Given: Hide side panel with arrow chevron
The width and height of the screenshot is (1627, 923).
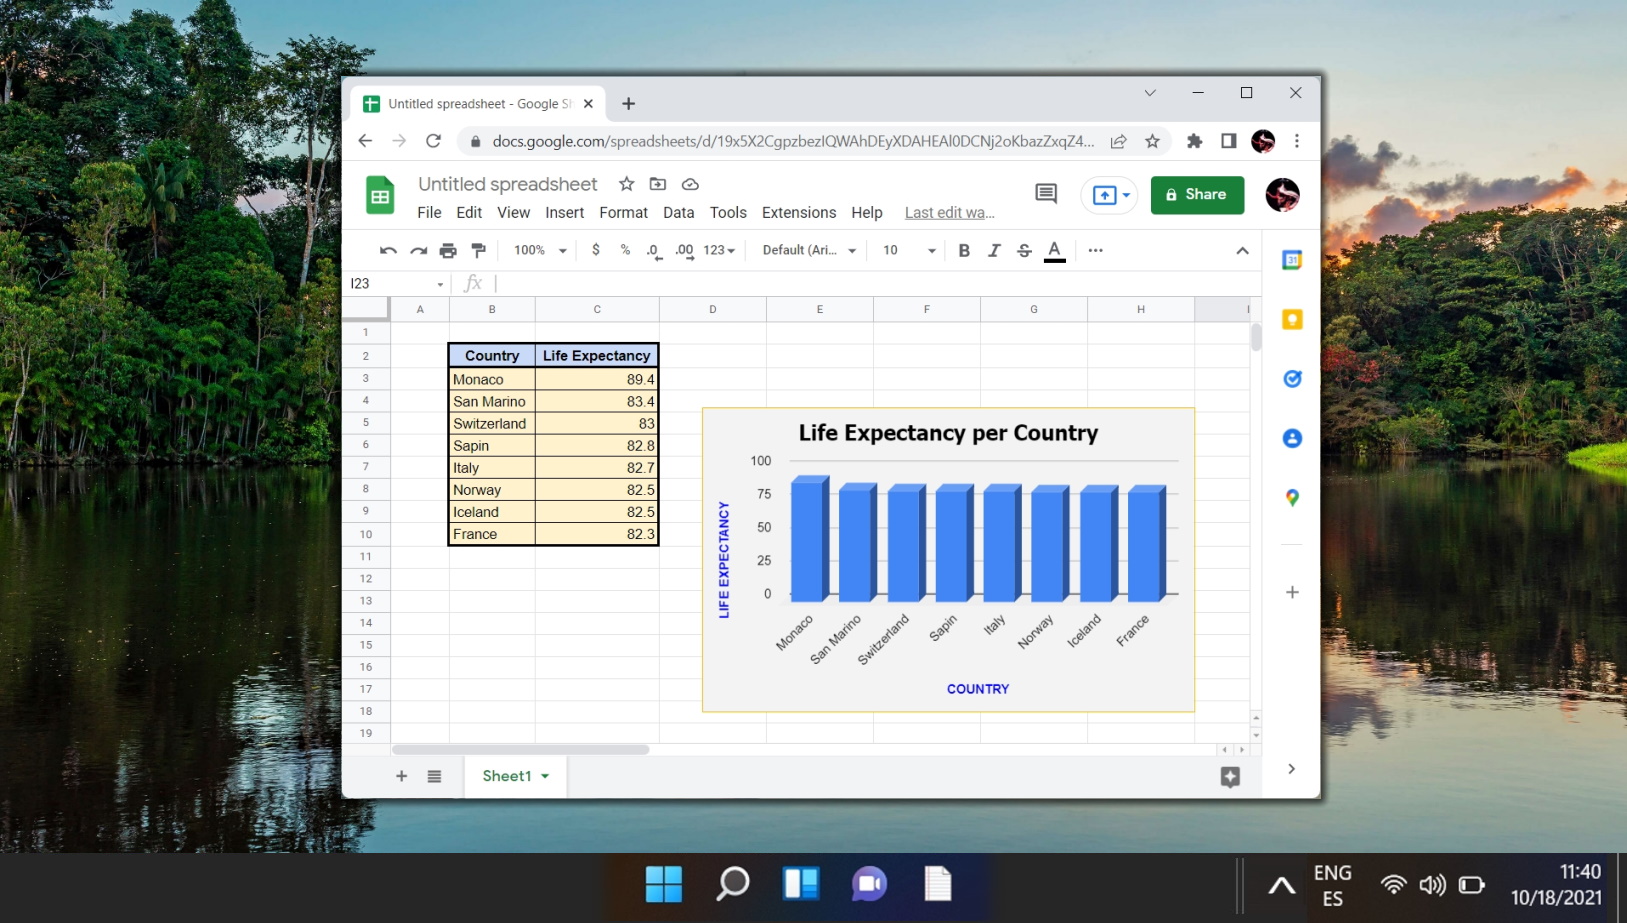Looking at the screenshot, I should [x=1291, y=769].
